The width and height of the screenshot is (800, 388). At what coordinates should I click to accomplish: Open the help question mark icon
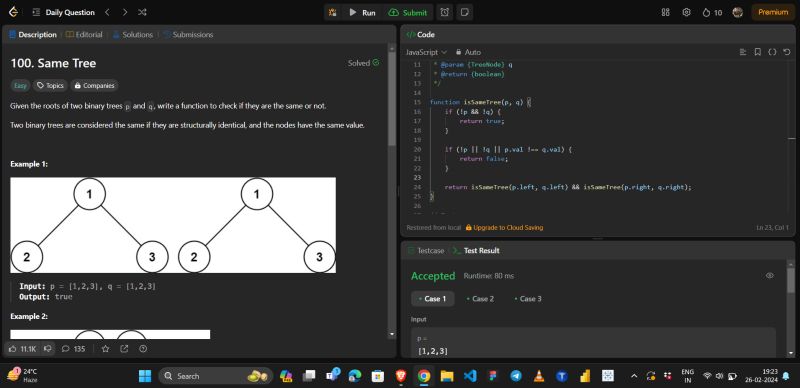(143, 349)
